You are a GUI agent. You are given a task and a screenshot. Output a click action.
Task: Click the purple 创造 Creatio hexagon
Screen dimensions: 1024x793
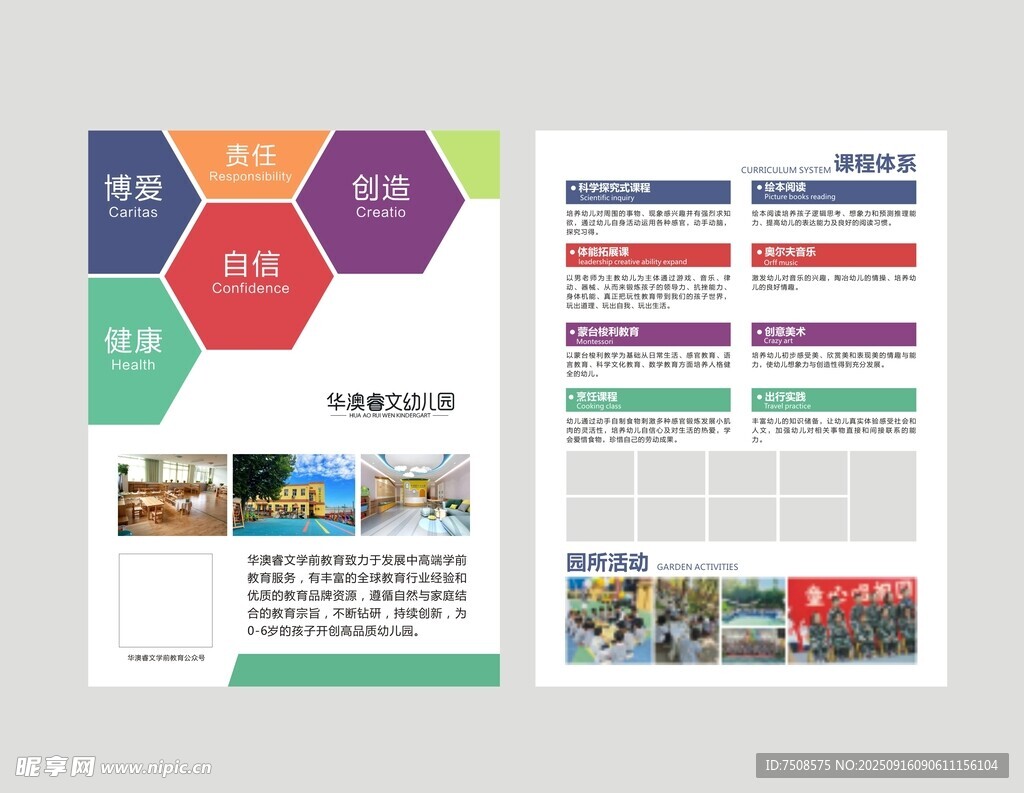381,197
